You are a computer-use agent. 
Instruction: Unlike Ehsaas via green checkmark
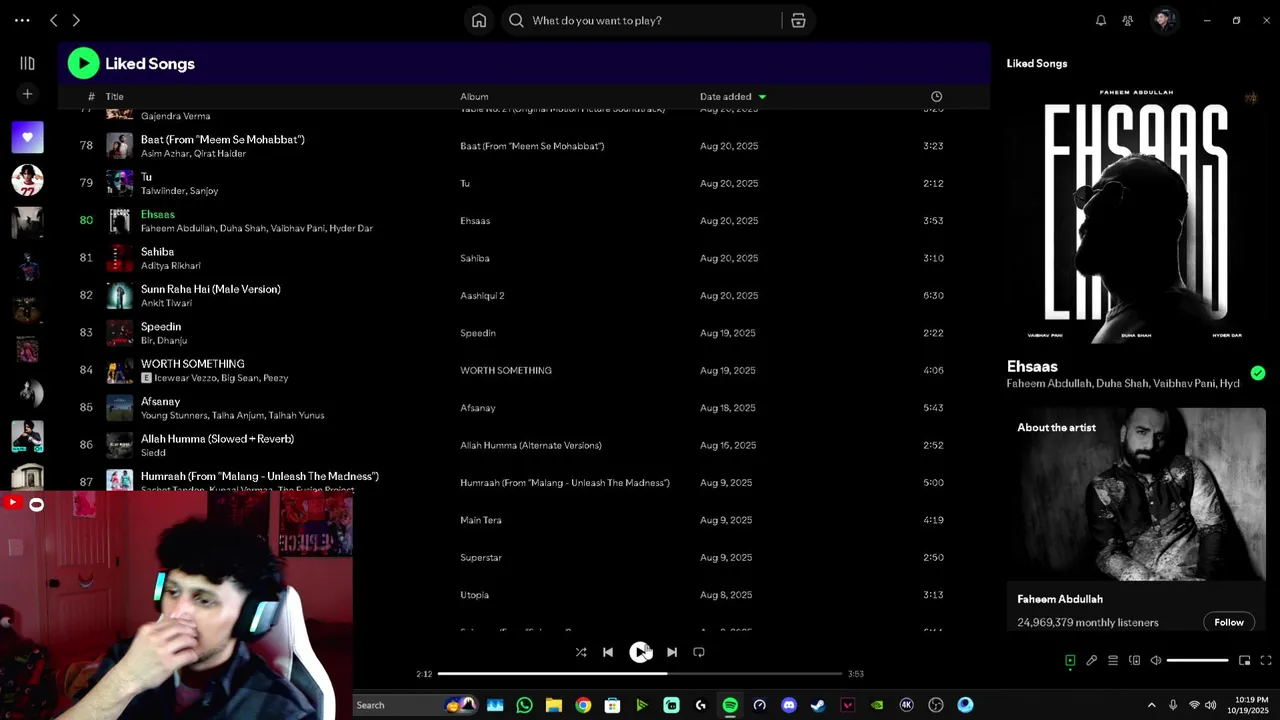1258,373
